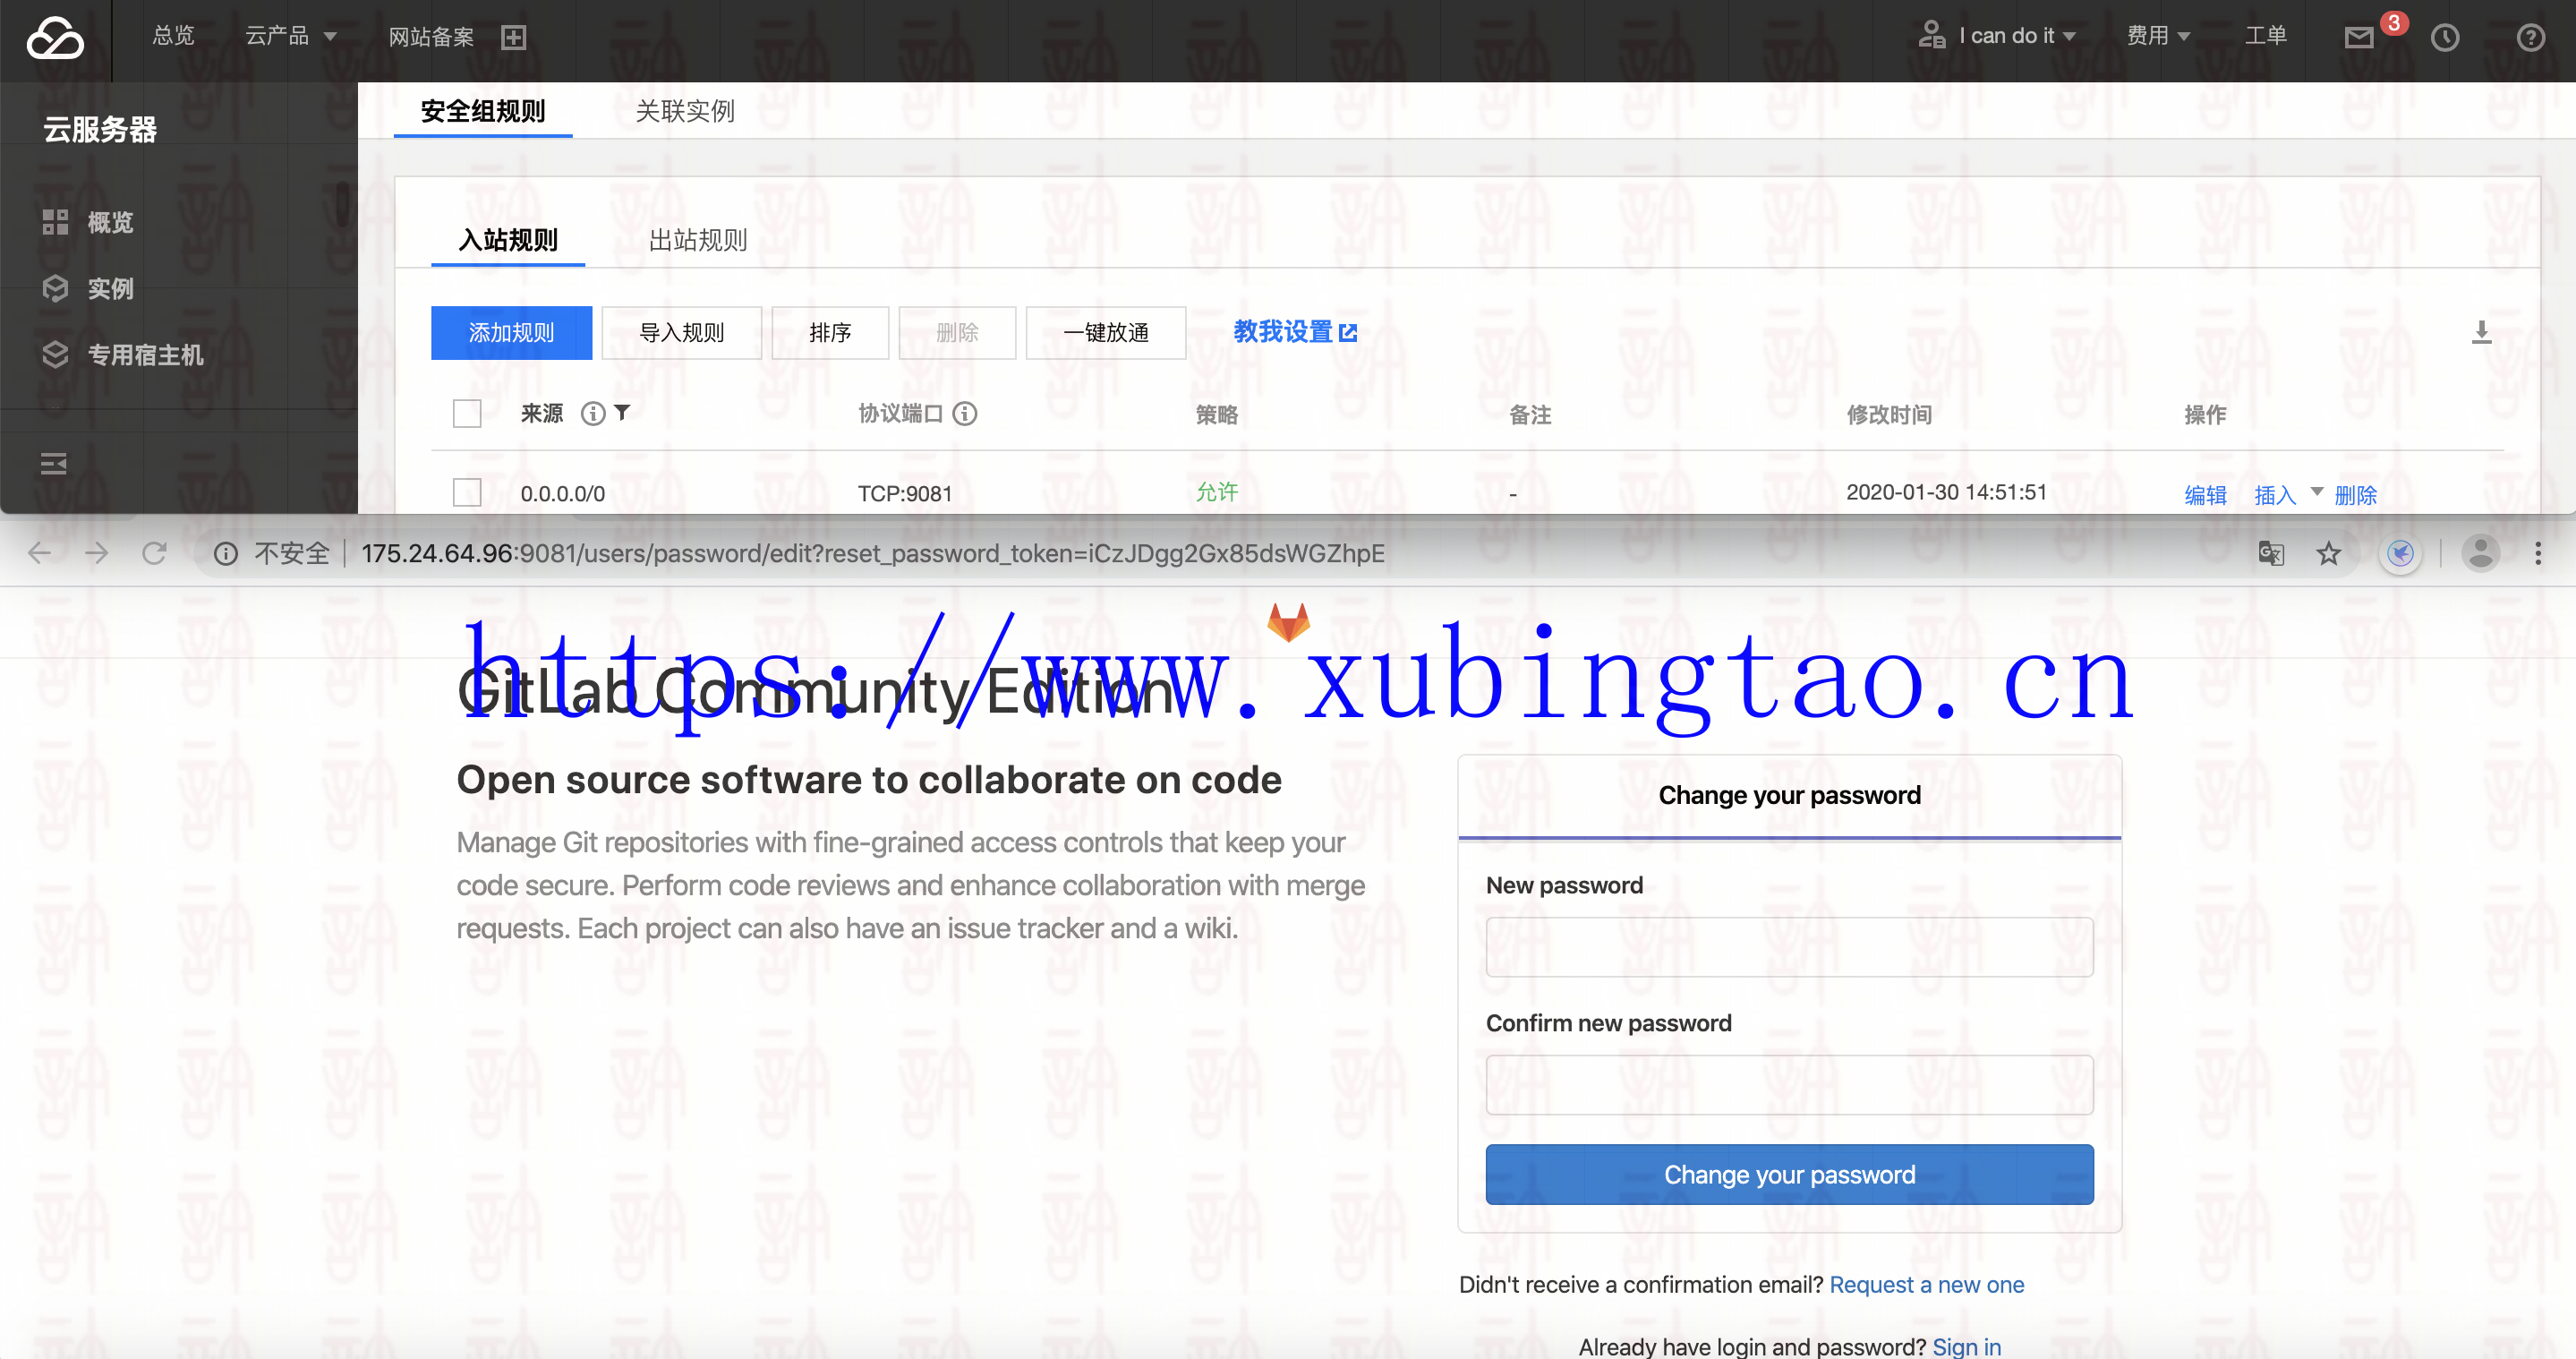Bookmark the page with star icon

click(2329, 553)
